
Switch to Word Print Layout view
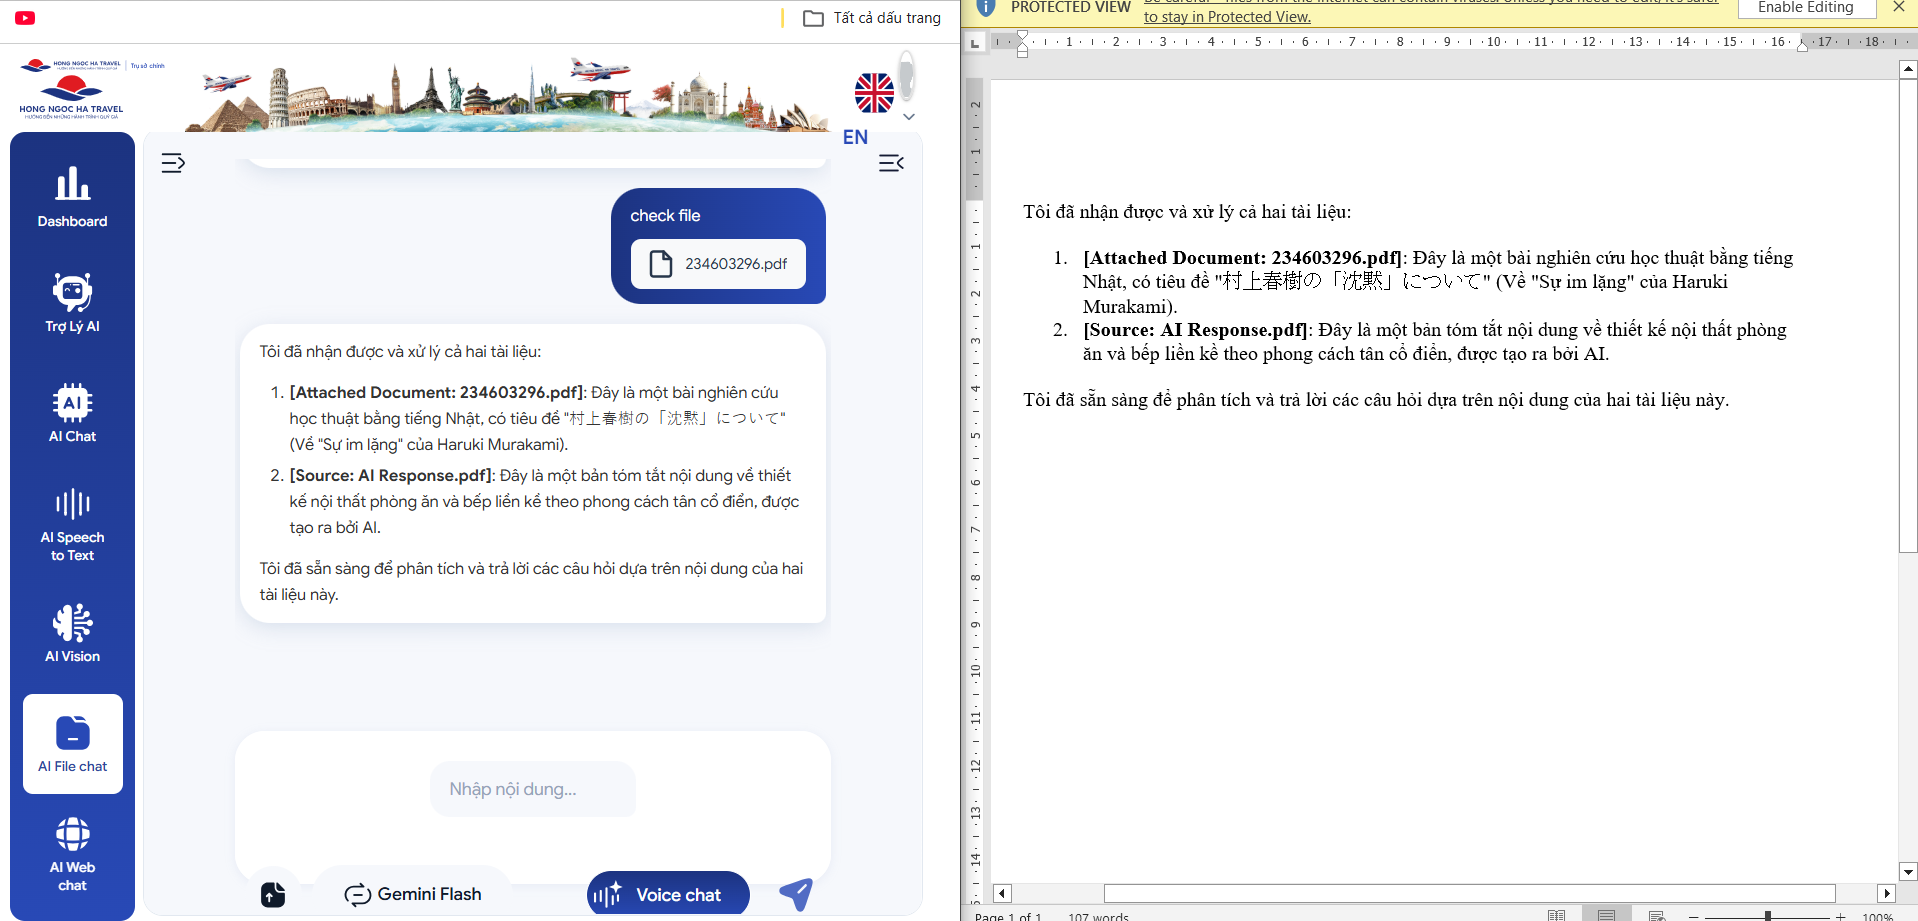click(1606, 915)
